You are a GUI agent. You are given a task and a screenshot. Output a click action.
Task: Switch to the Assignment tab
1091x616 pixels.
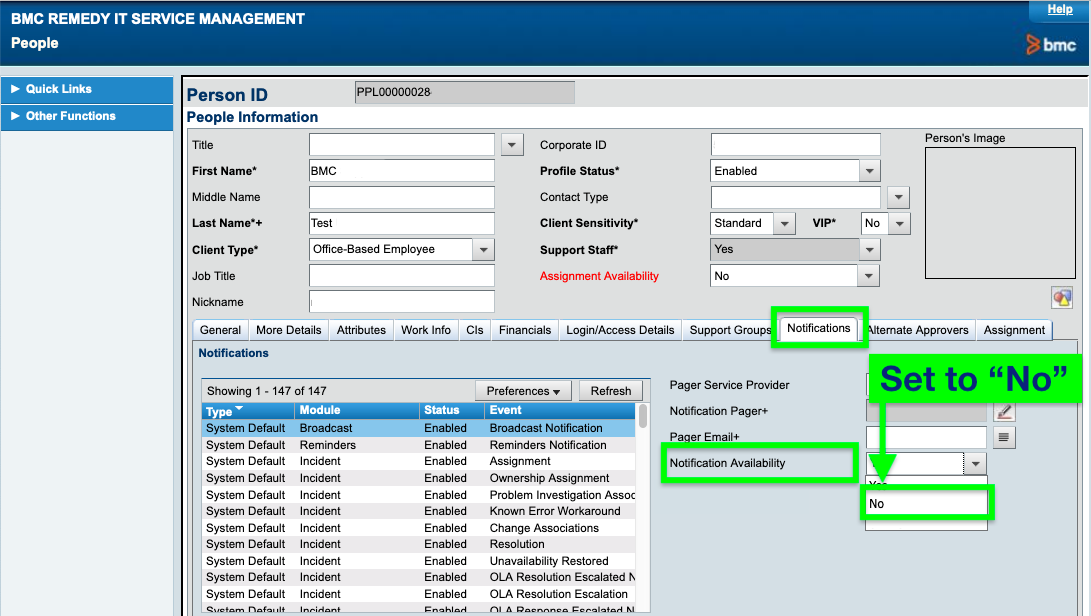click(1014, 330)
